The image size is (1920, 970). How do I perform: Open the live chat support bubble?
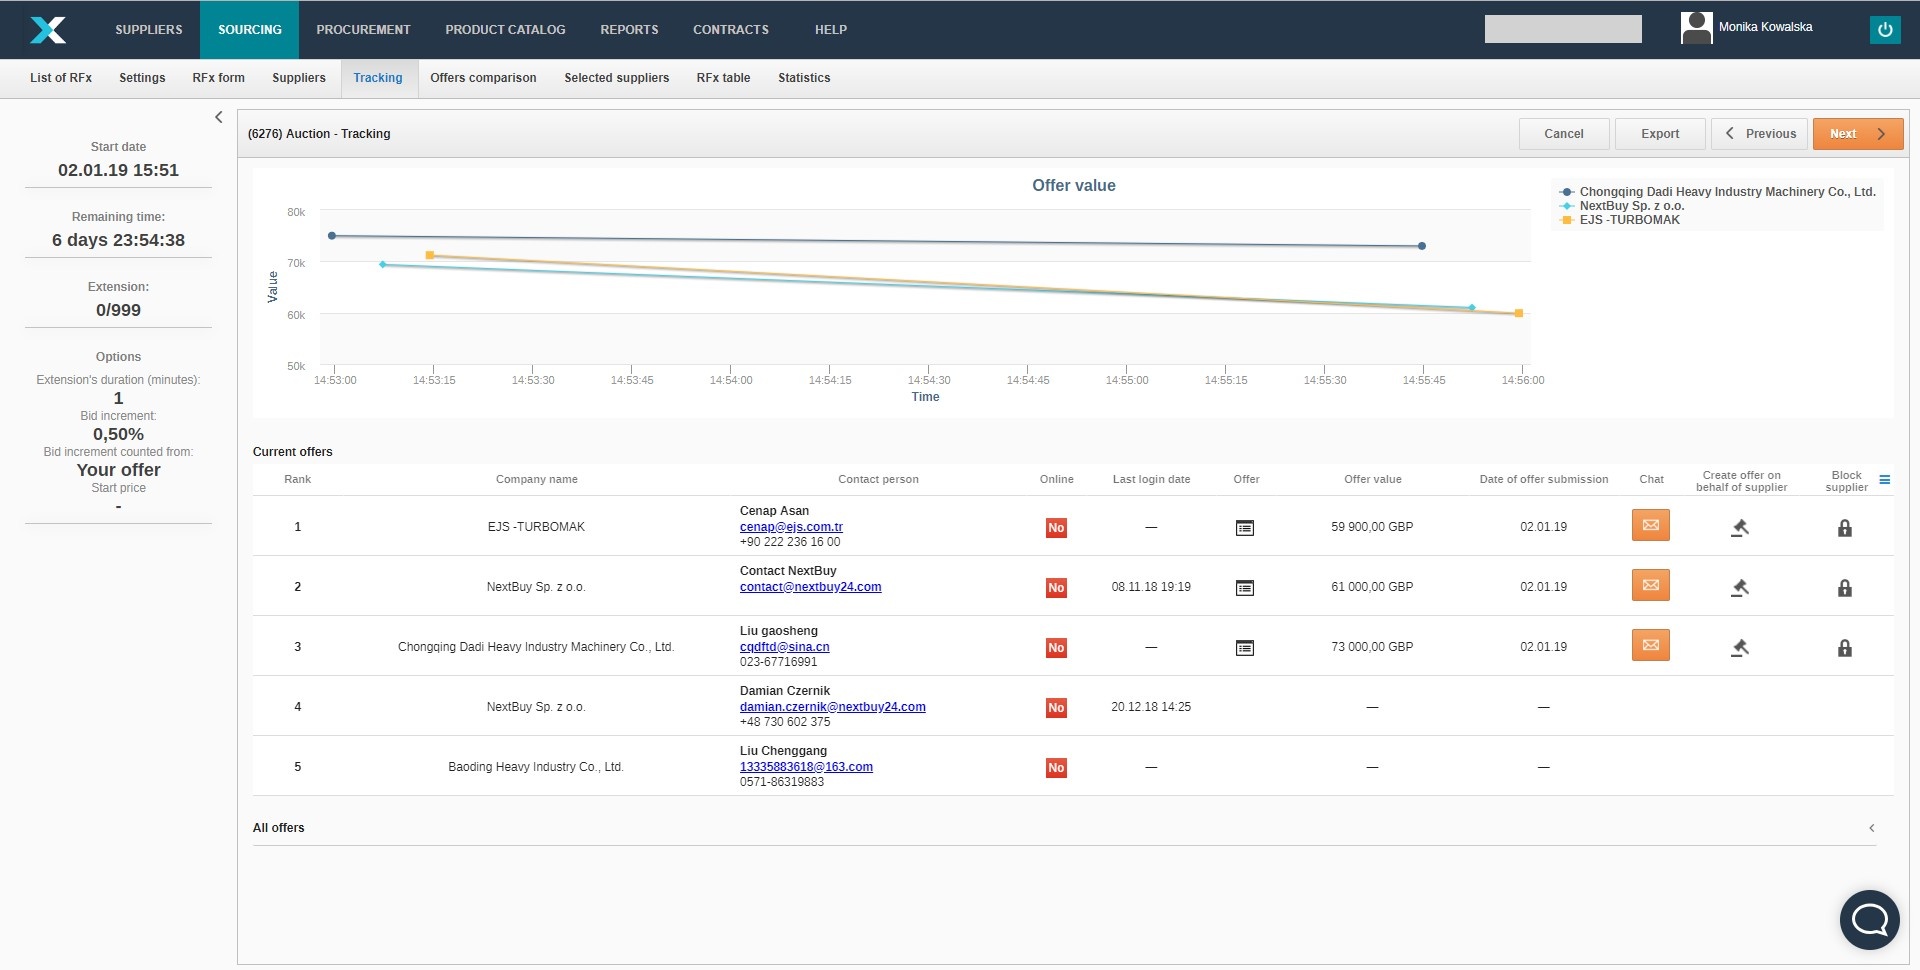click(x=1868, y=919)
